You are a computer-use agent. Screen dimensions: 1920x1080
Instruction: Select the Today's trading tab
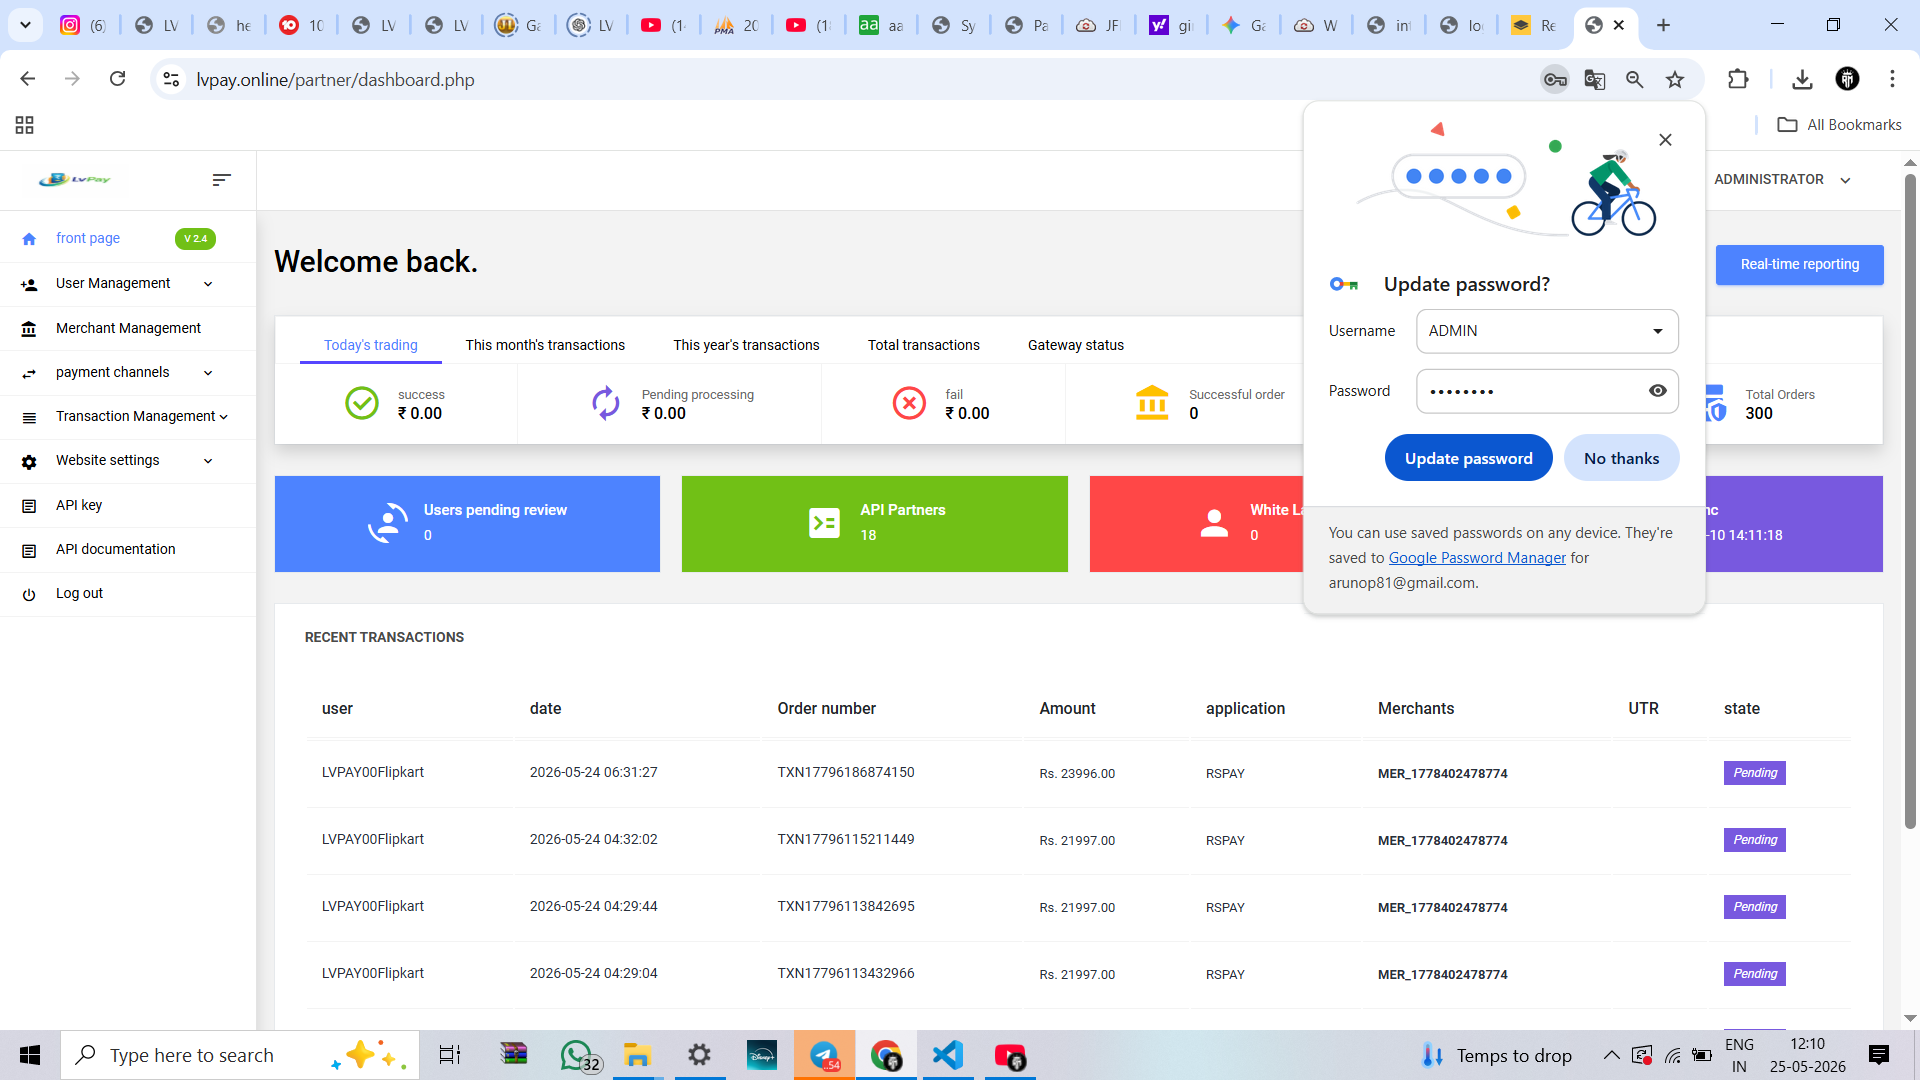pos(371,345)
